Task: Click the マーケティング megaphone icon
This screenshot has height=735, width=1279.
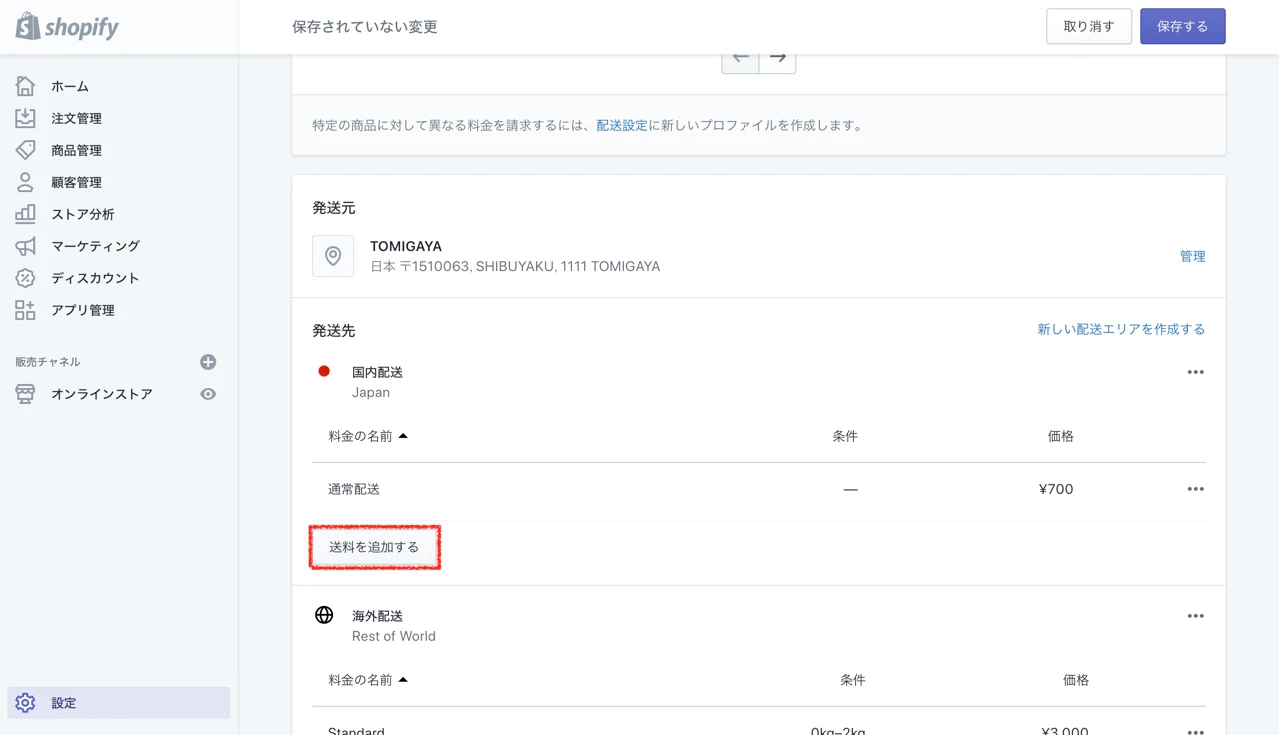Action: (x=25, y=246)
